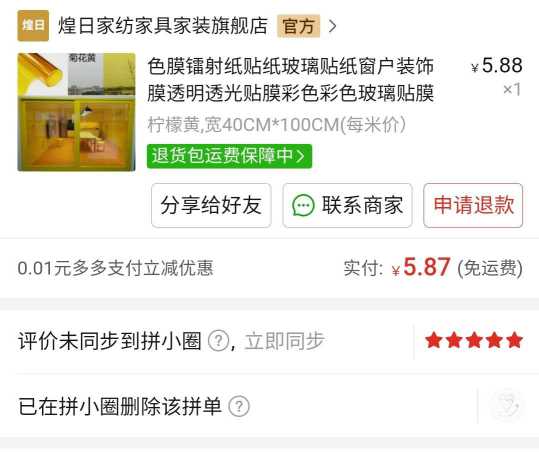Open the 煌日家纺家具家装旗舰店 store page
Viewport: 539px width, 452px height.
[x=163, y=25]
